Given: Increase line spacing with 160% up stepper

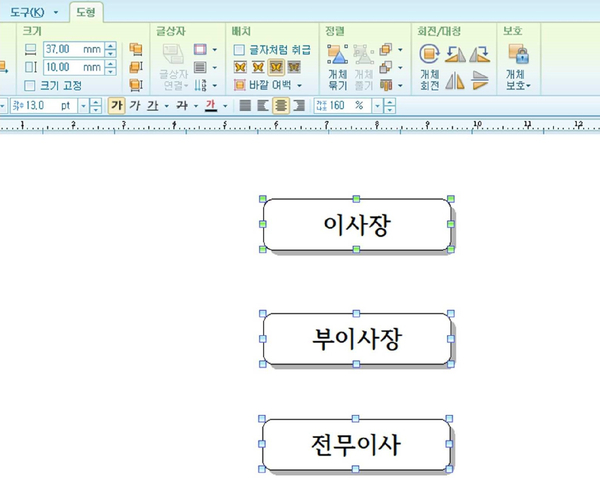Looking at the screenshot, I should tap(390, 102).
